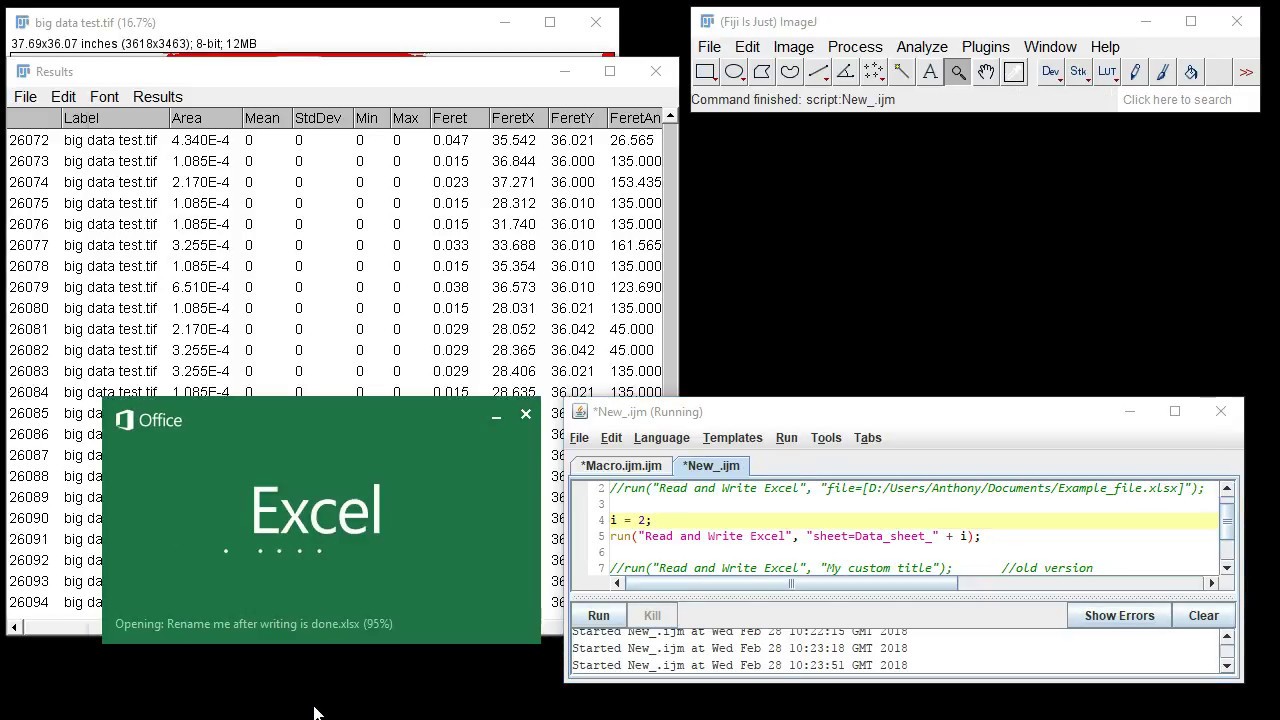Open the Results window Edit menu
The width and height of the screenshot is (1280, 720).
coord(63,97)
